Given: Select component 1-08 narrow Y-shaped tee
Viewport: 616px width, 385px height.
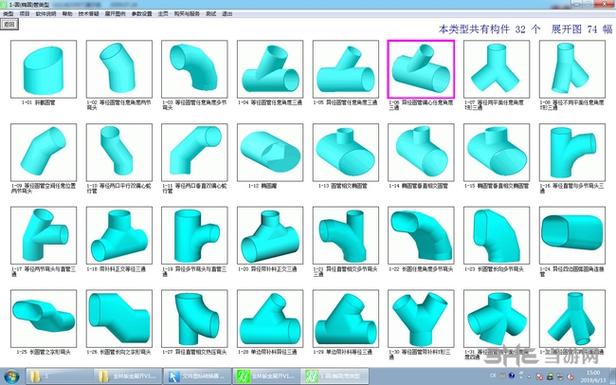Looking at the screenshot, I should 572,69.
